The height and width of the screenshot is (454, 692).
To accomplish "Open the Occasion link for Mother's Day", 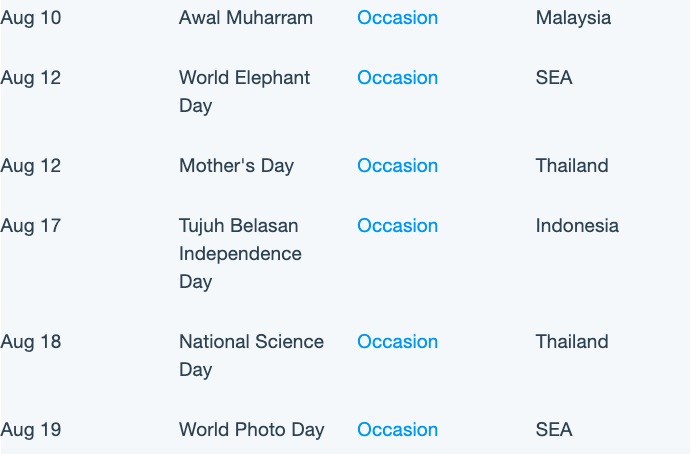I will (397, 166).
